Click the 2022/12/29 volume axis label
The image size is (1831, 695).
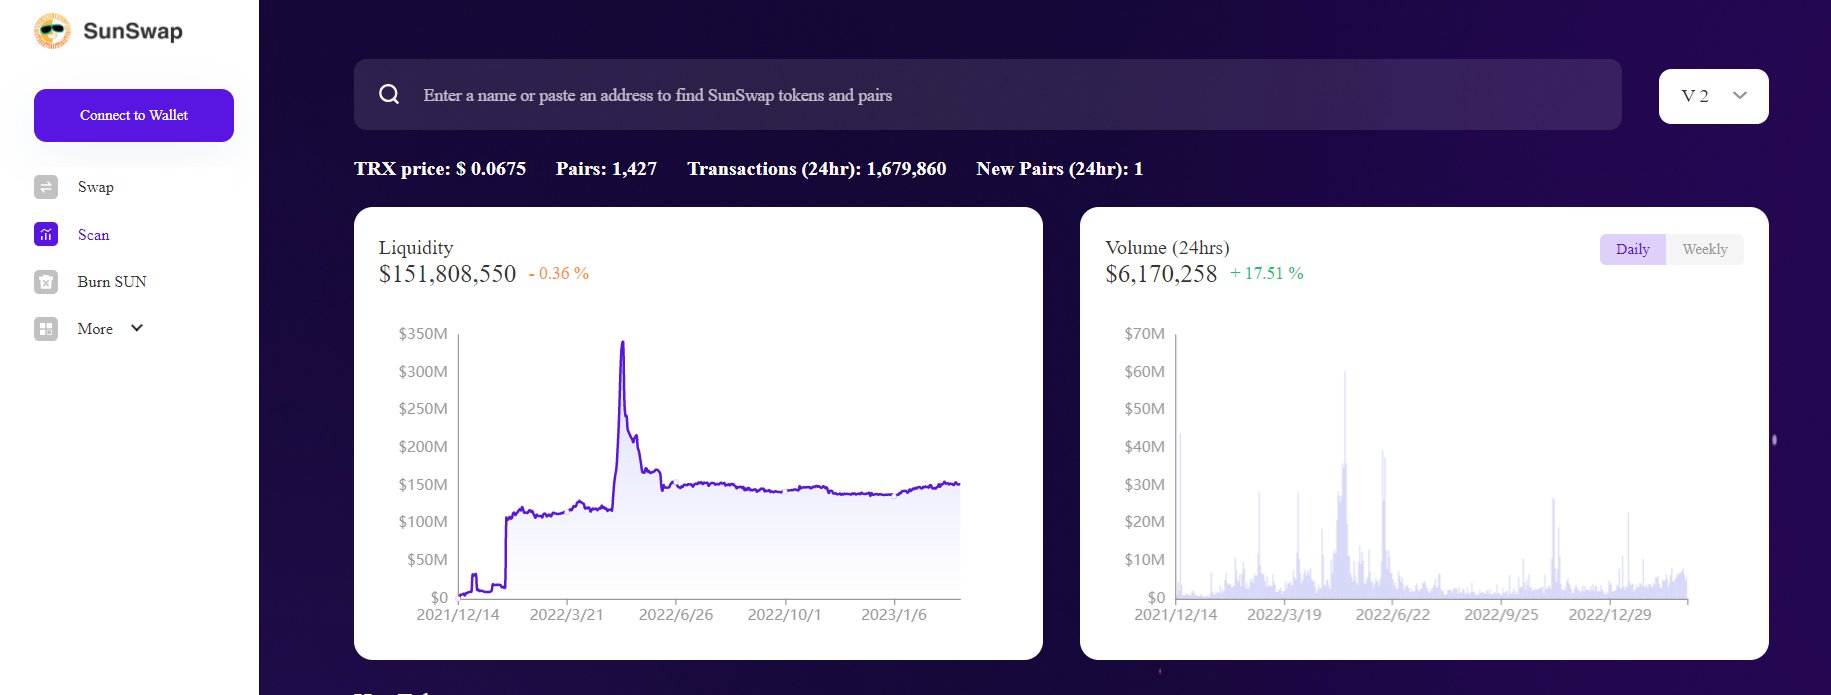[x=1610, y=614]
